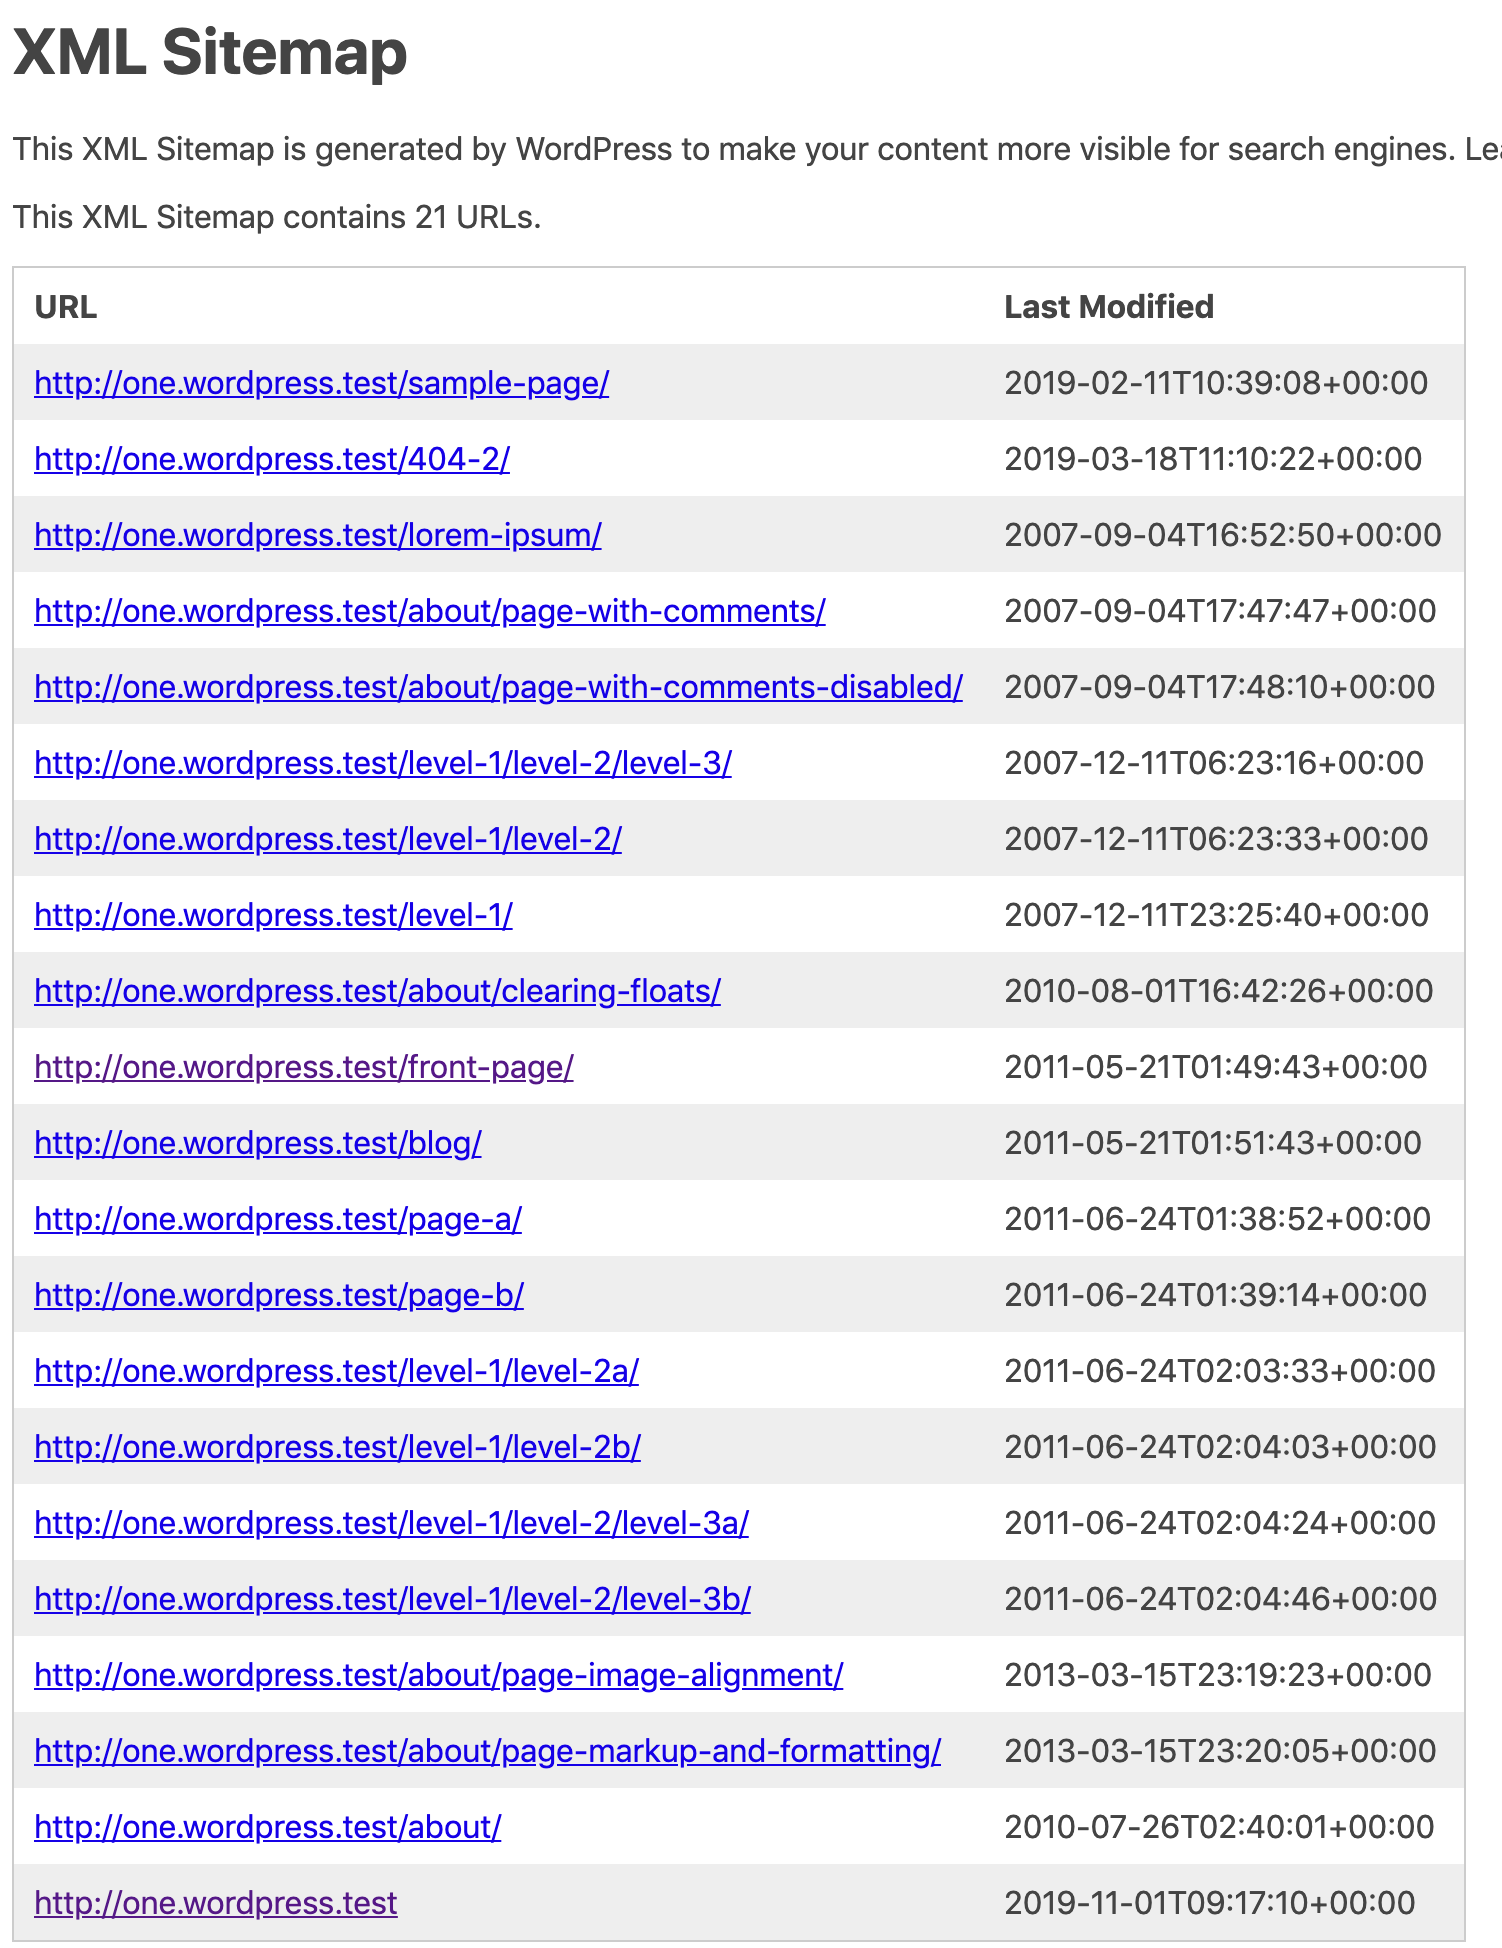Click the clearing-floats link
This screenshot has height=1948, width=1502.
click(377, 991)
